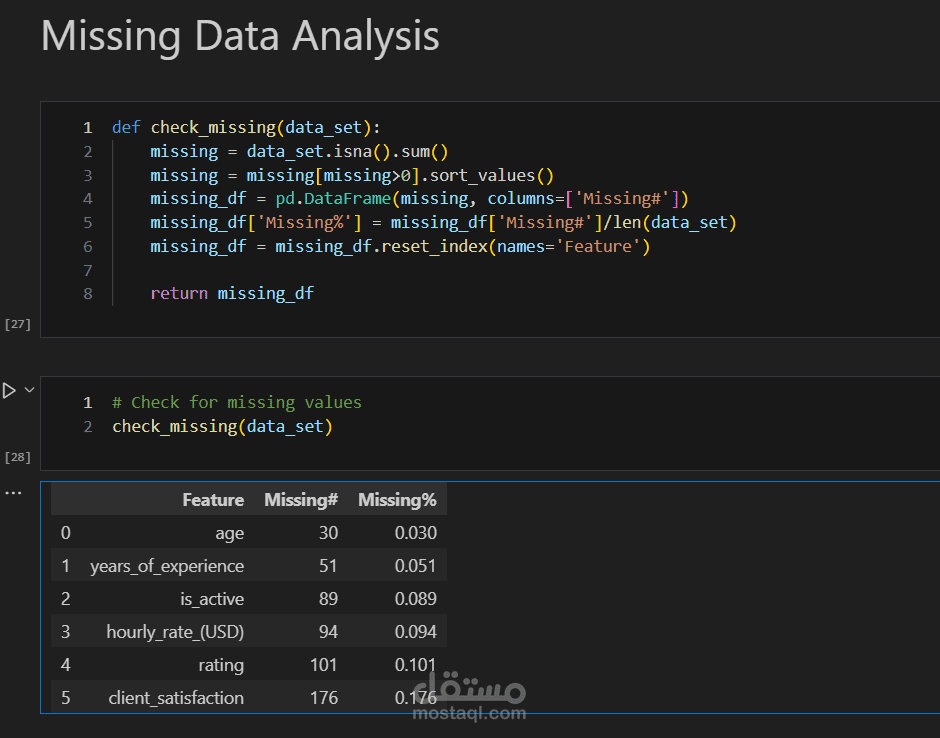Click Missing% value 0.089

coord(415,599)
